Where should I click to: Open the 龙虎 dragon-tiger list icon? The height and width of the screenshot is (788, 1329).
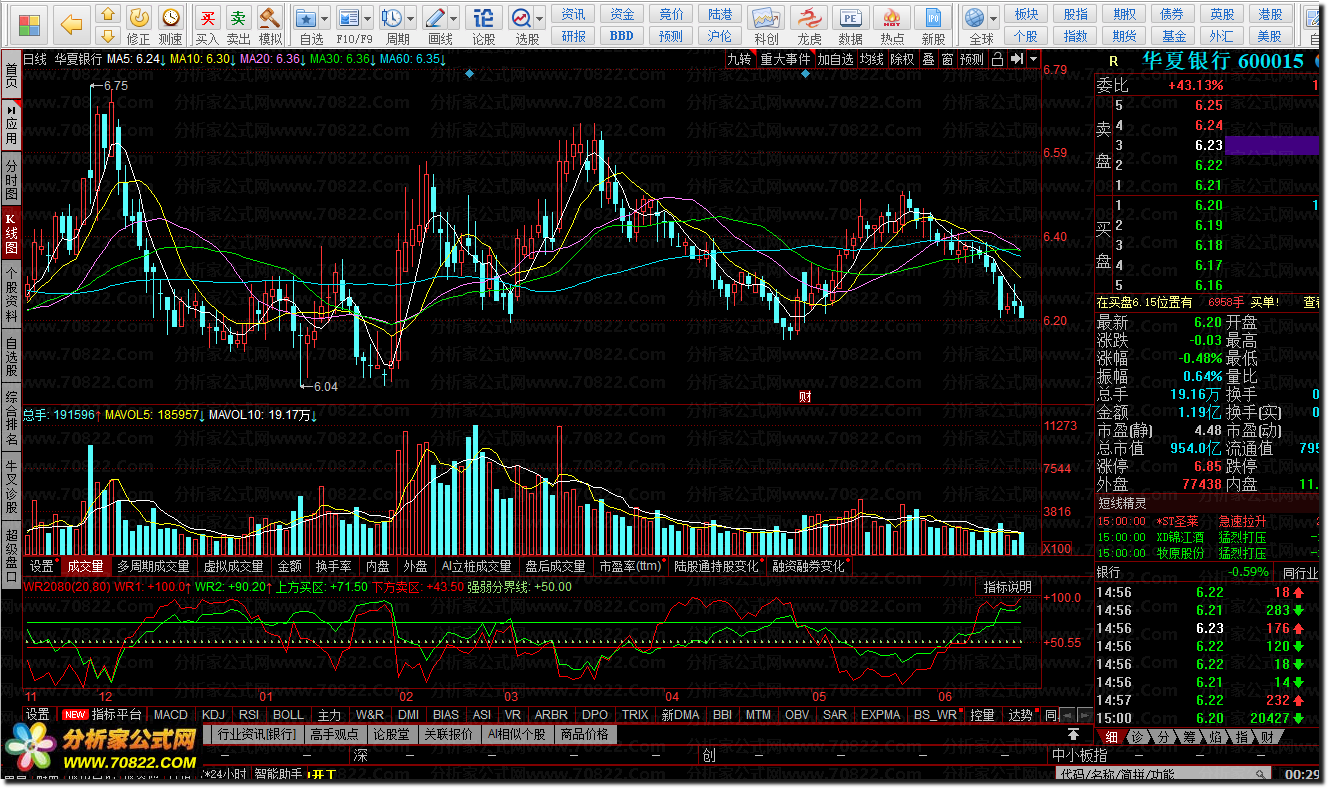coord(809,24)
